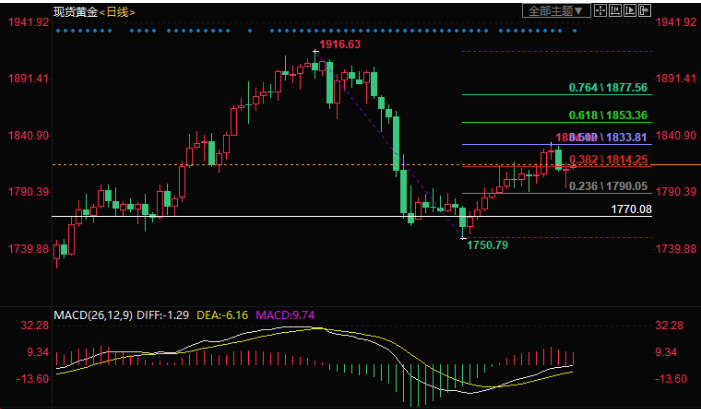
Task: Click the 现货黄金 chart title
Action: (x=75, y=12)
